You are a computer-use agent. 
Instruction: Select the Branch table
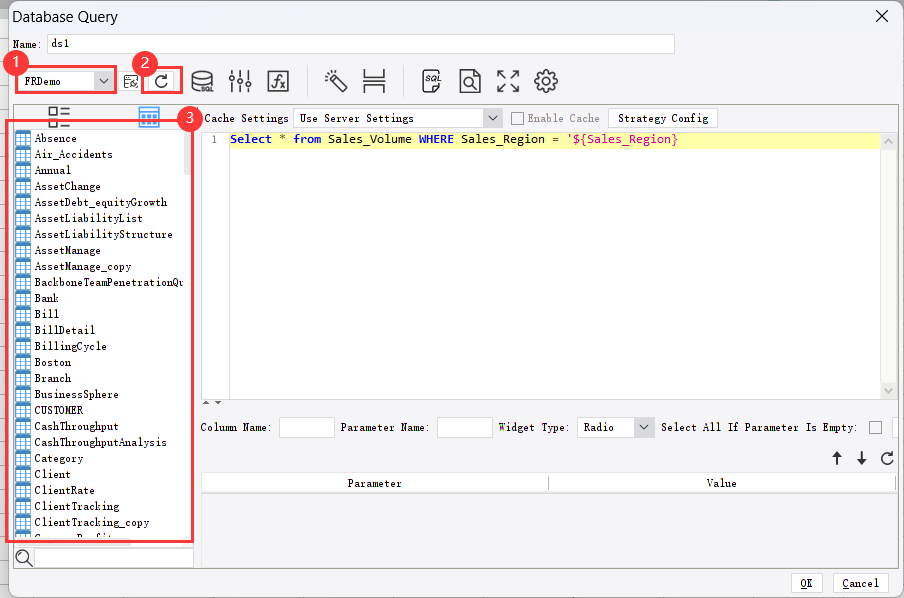coord(52,378)
